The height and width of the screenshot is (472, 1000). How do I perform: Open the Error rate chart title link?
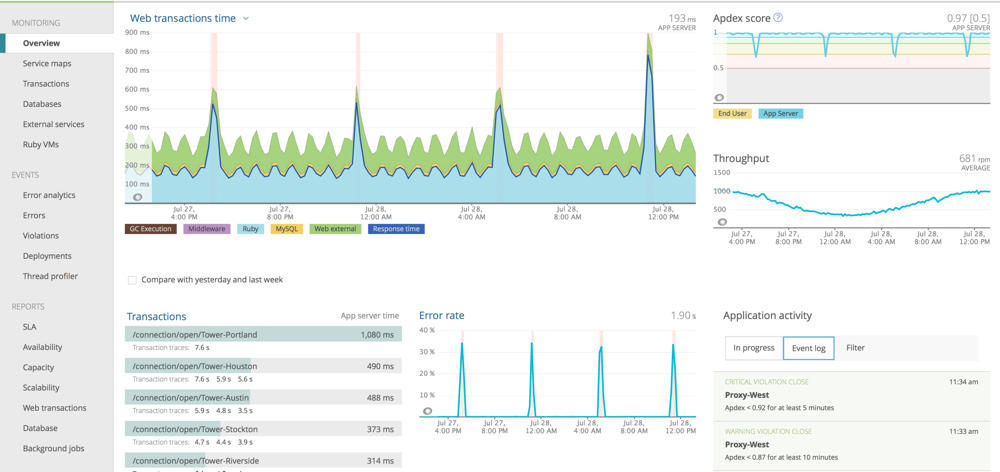point(441,316)
